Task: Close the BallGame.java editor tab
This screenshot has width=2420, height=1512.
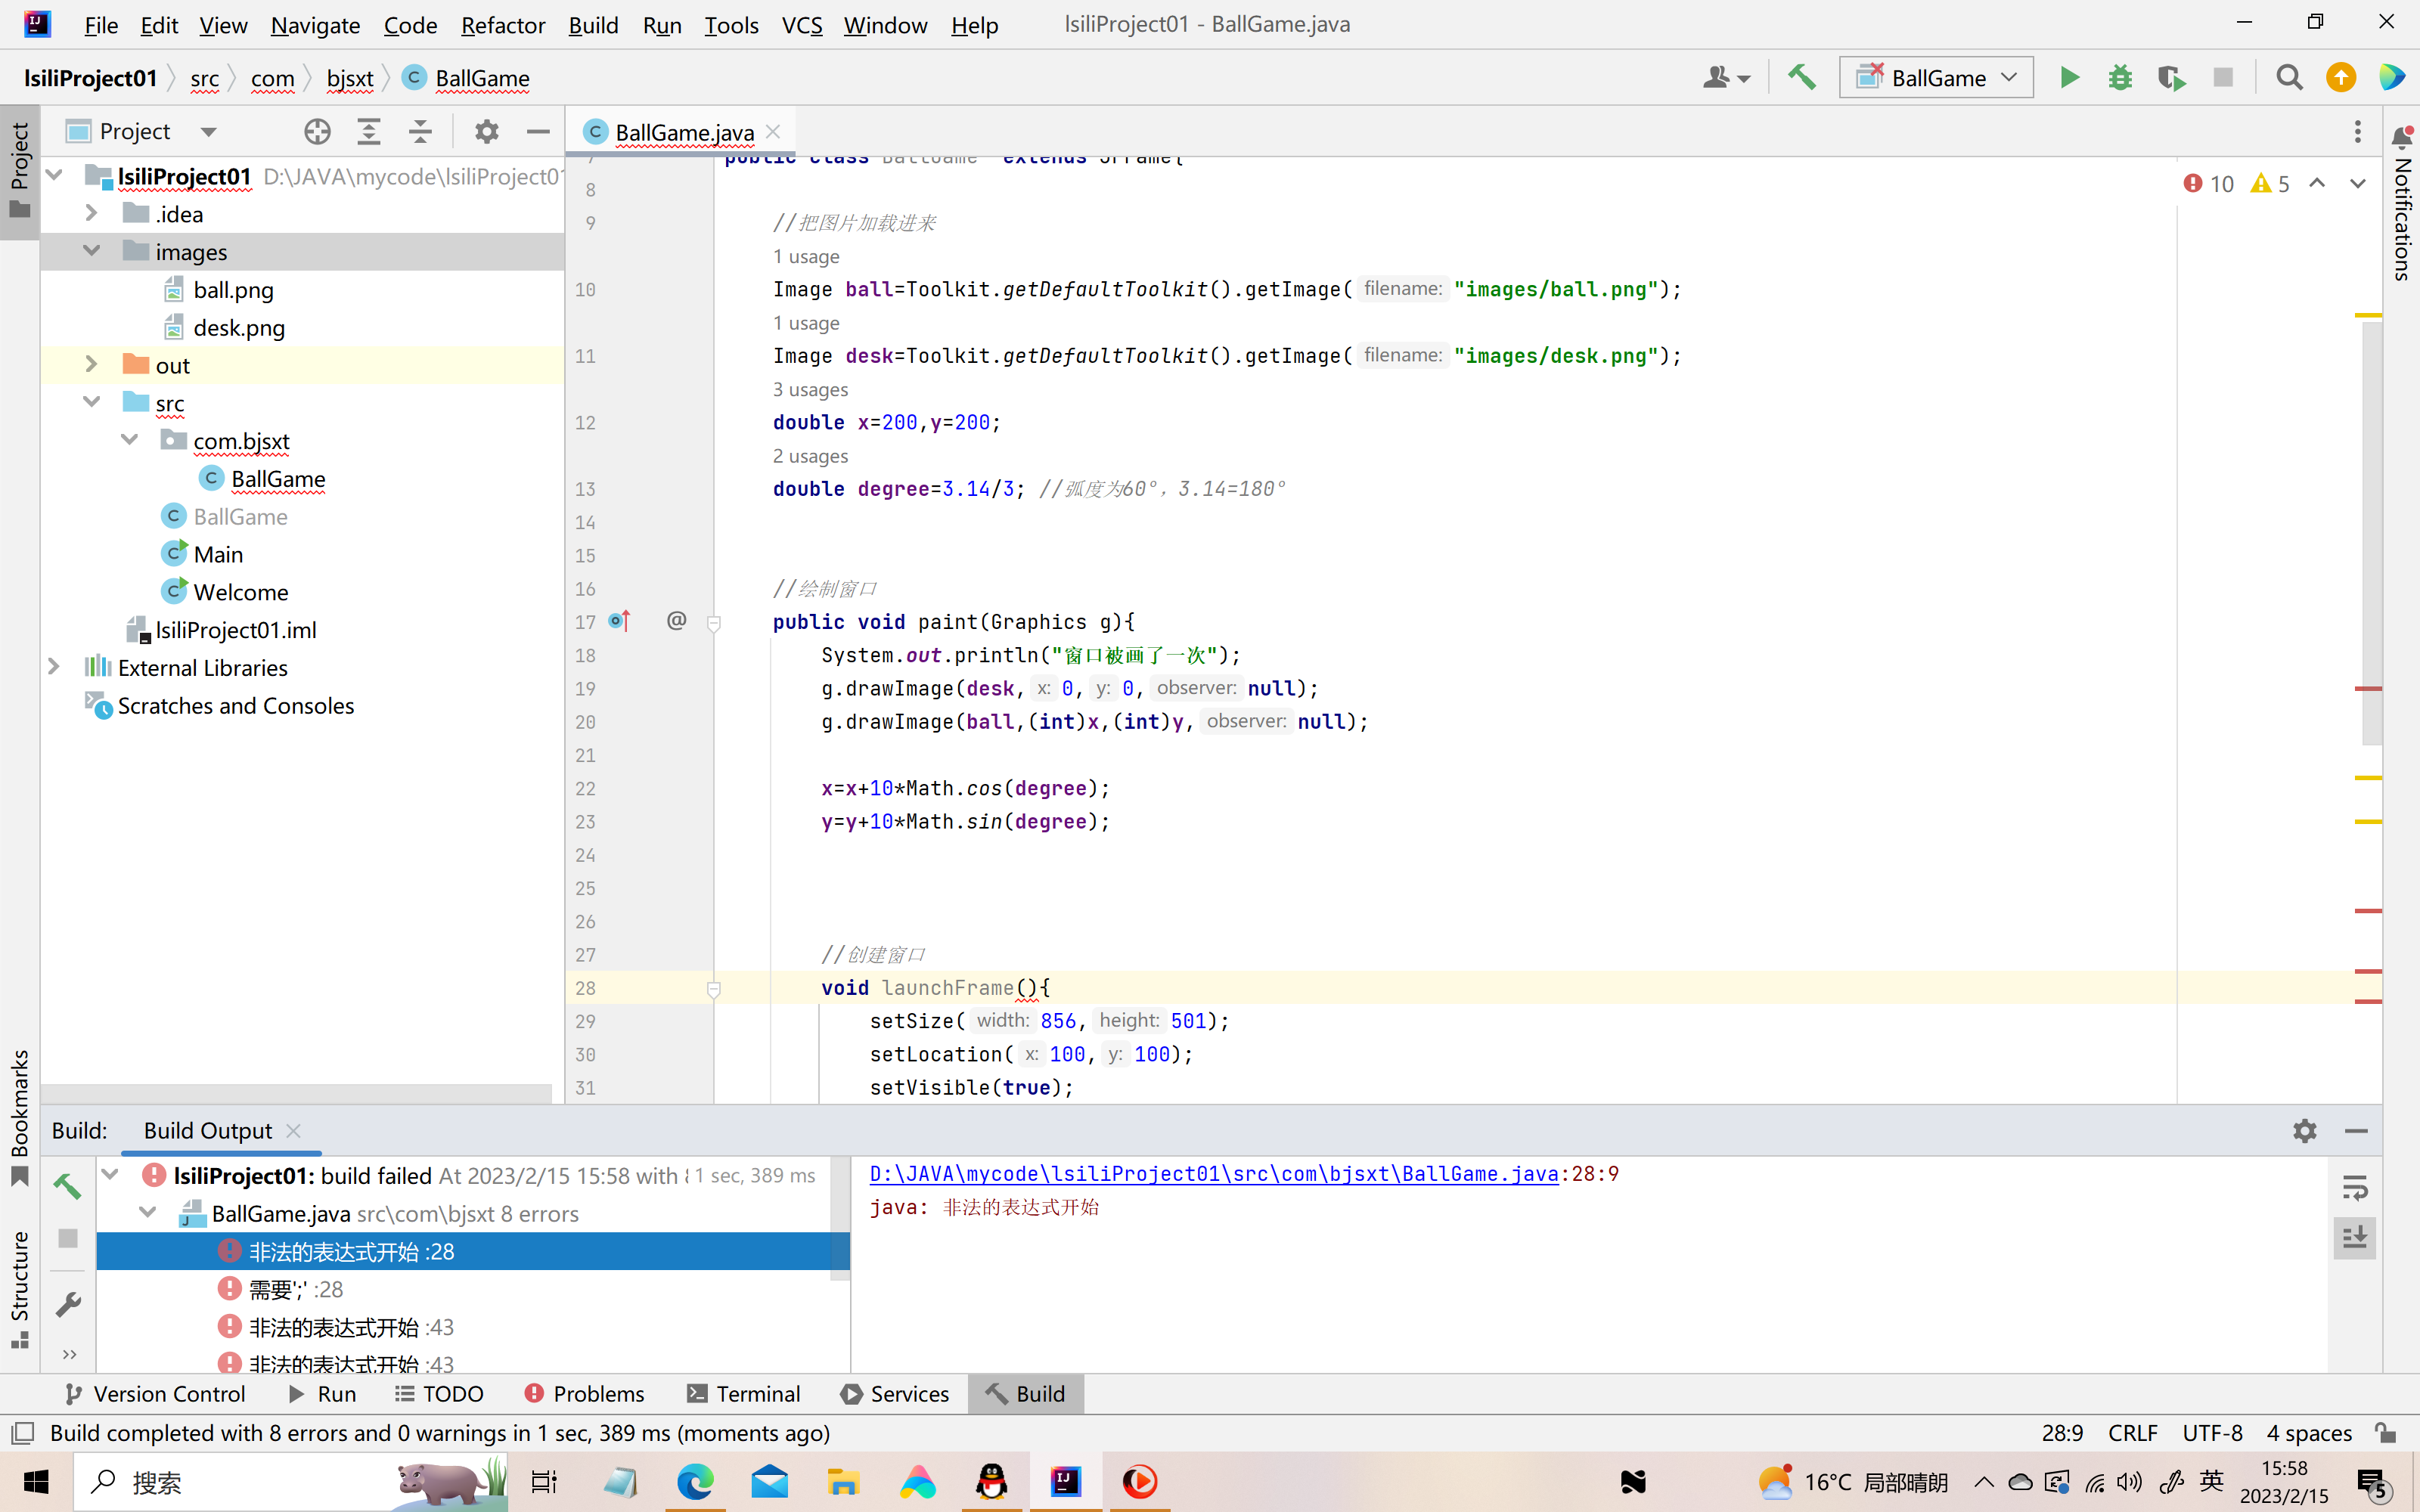Action: point(773,132)
